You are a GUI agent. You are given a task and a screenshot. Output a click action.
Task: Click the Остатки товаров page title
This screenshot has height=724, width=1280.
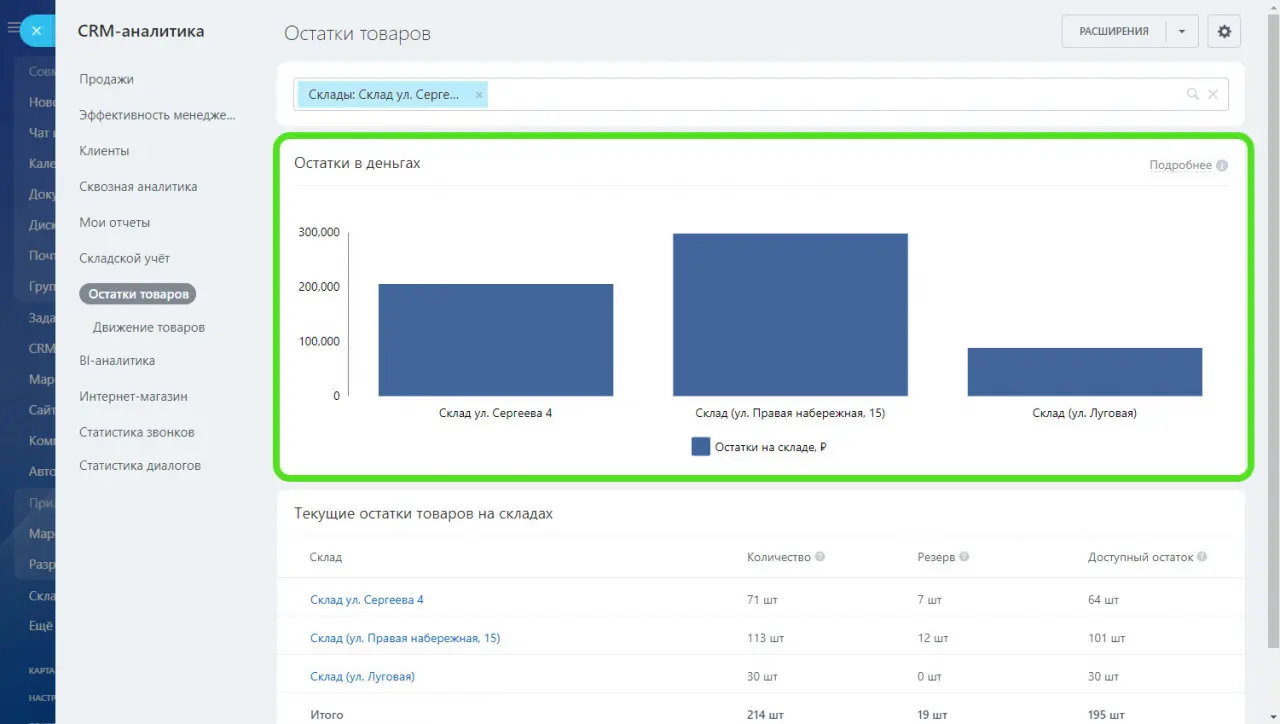[x=357, y=33]
